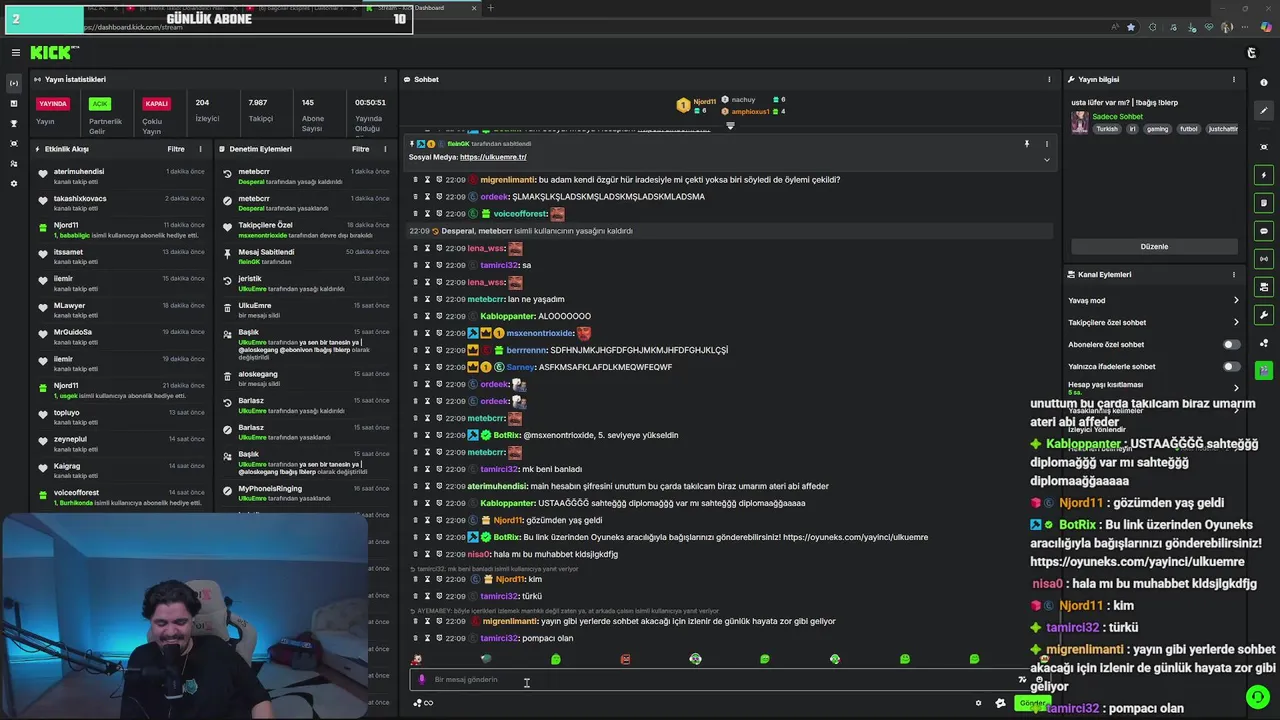Click the KAPALI multi-stream badge
1280x720 pixels.
click(156, 104)
